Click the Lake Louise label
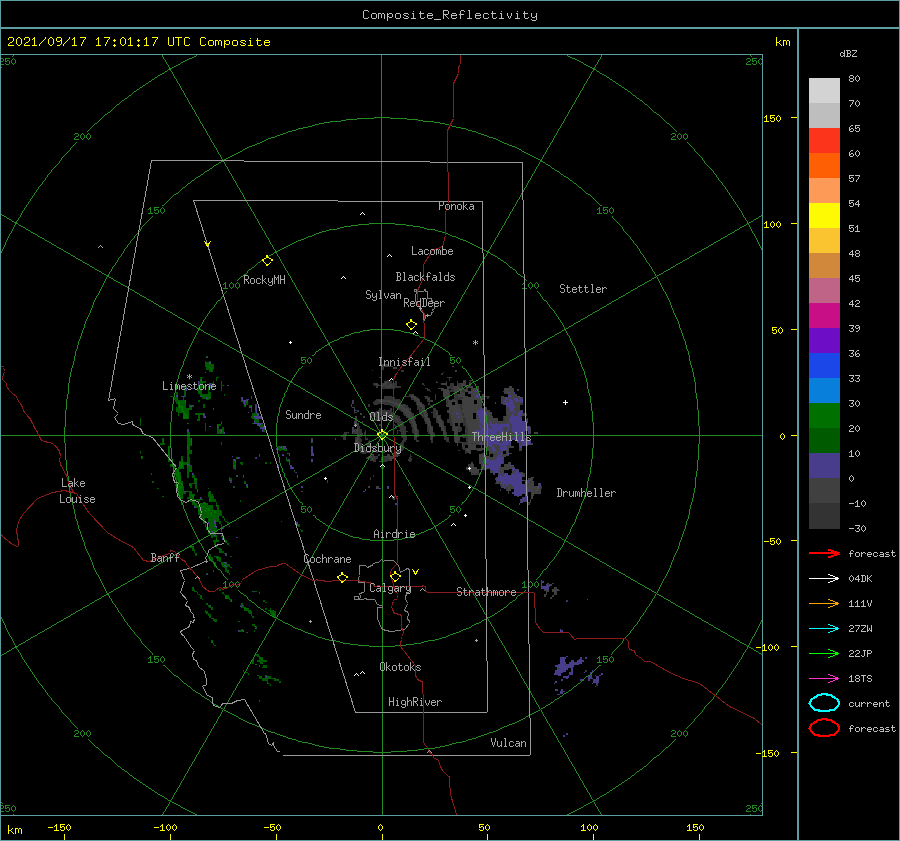This screenshot has width=900, height=841. [x=77, y=491]
